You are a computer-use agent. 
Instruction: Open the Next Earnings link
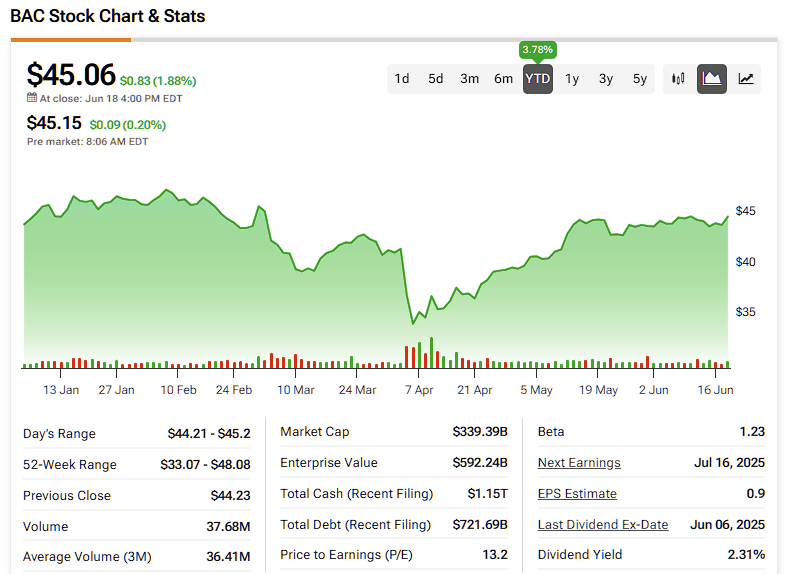click(579, 463)
